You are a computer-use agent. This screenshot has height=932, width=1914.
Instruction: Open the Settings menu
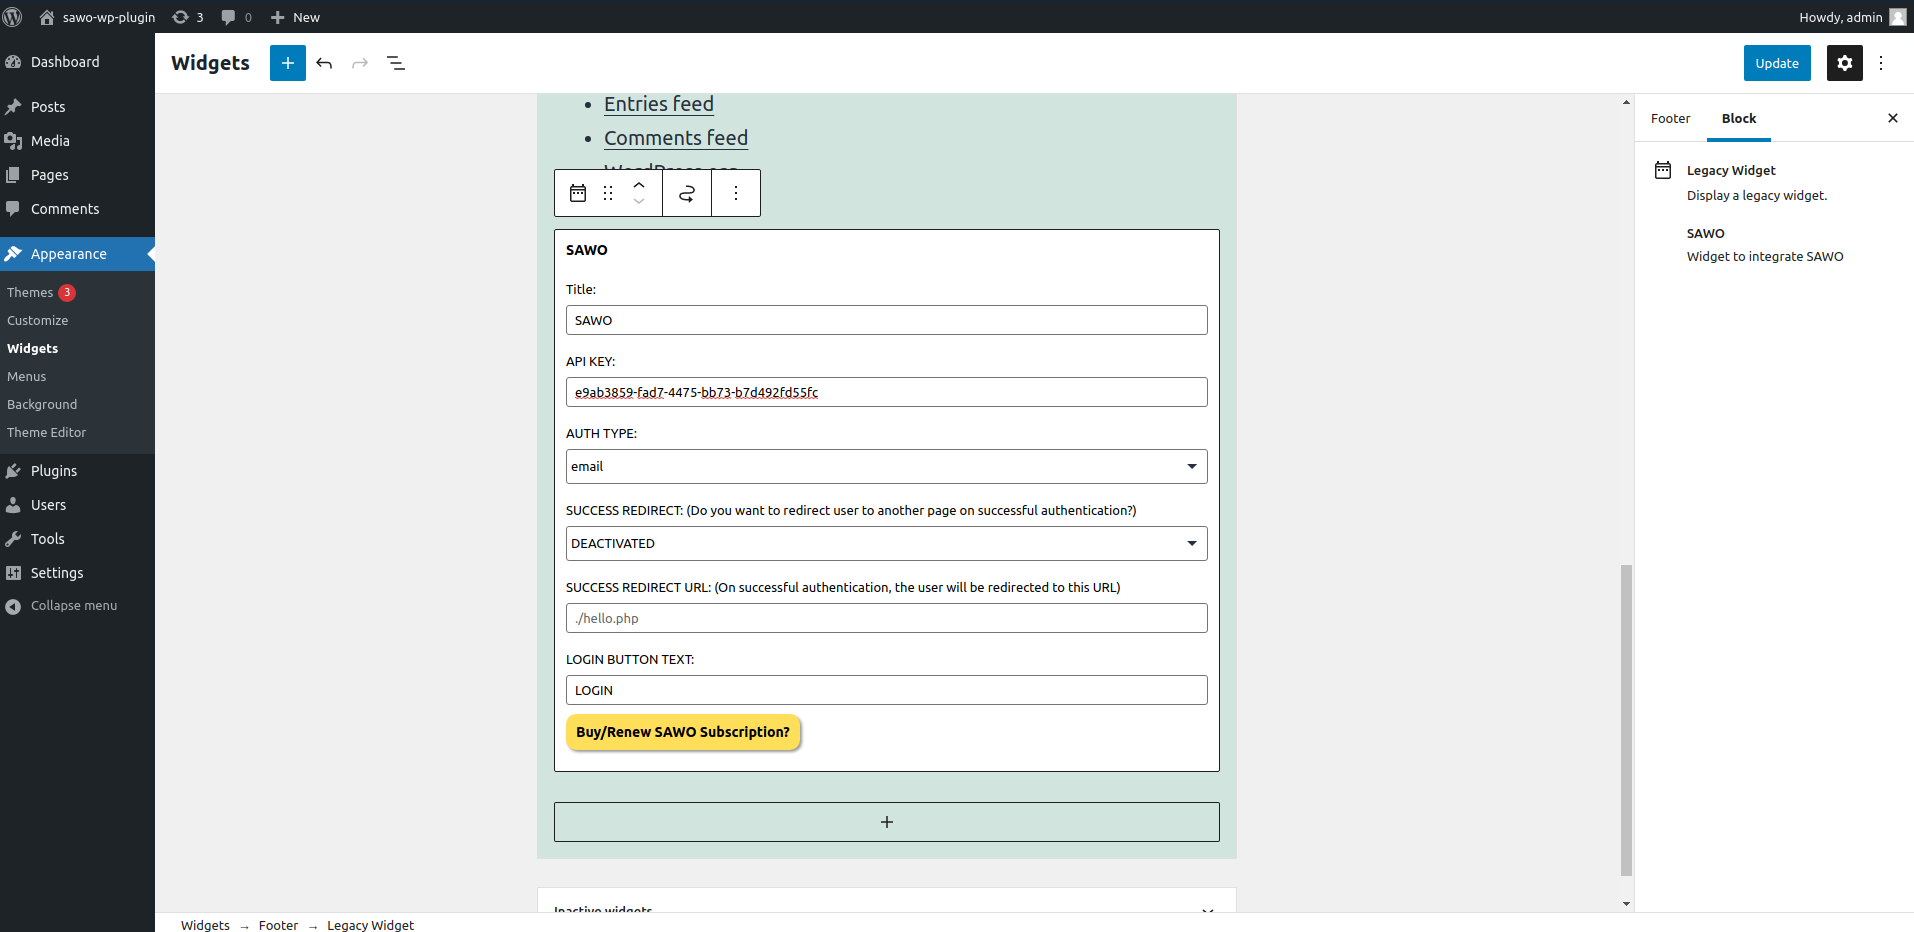[77, 573]
